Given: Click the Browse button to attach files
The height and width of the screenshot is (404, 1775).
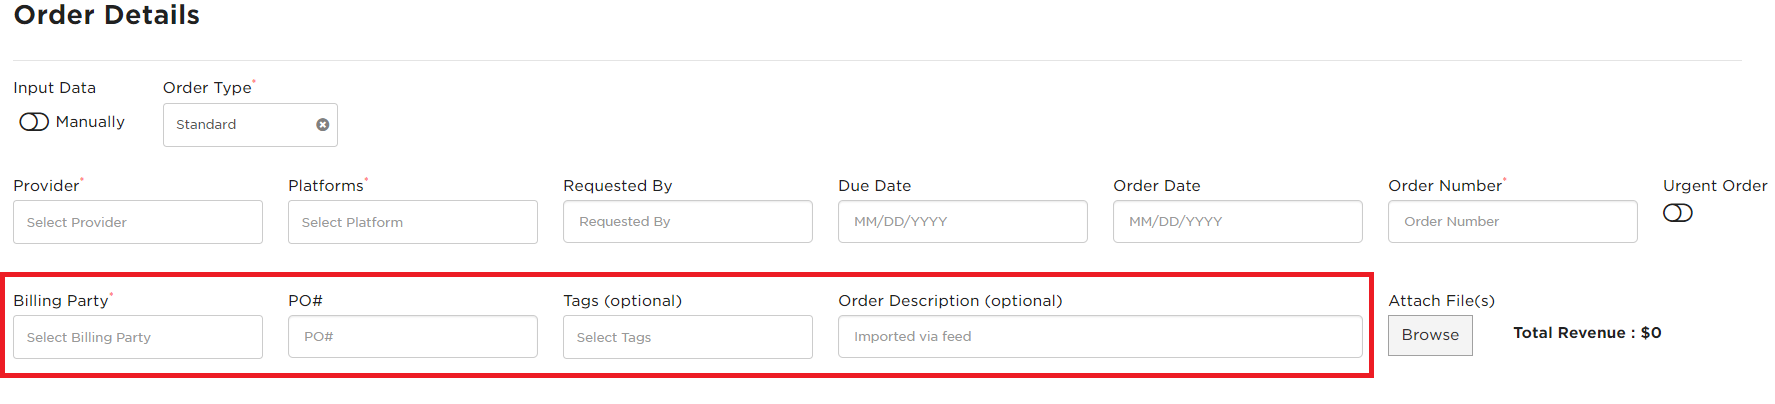Looking at the screenshot, I should [x=1430, y=335].
